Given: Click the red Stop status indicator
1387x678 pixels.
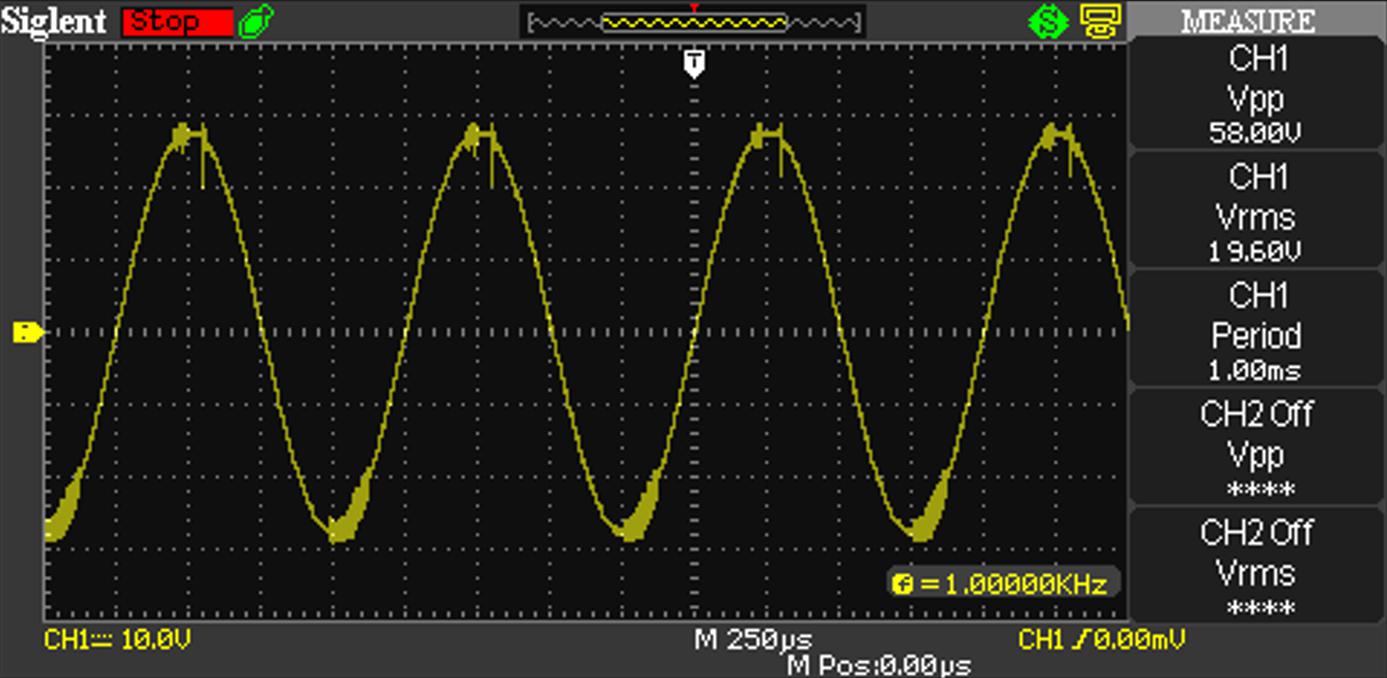Looking at the screenshot, I should point(177,21).
